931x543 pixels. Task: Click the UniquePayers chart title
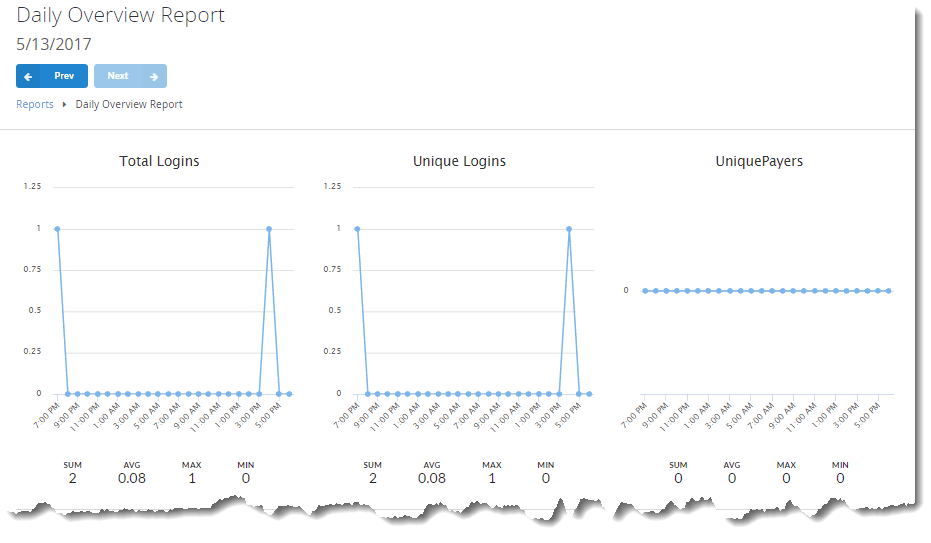tap(759, 161)
